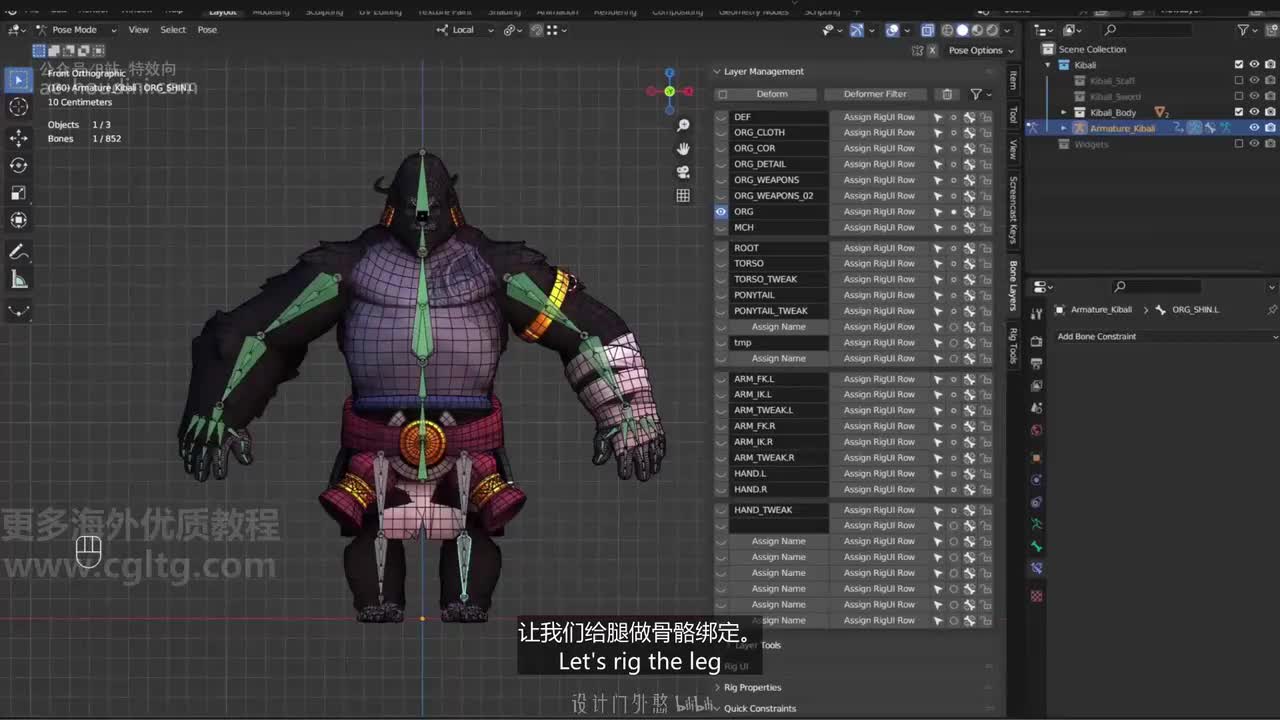Select the Scale tool

click(19, 193)
